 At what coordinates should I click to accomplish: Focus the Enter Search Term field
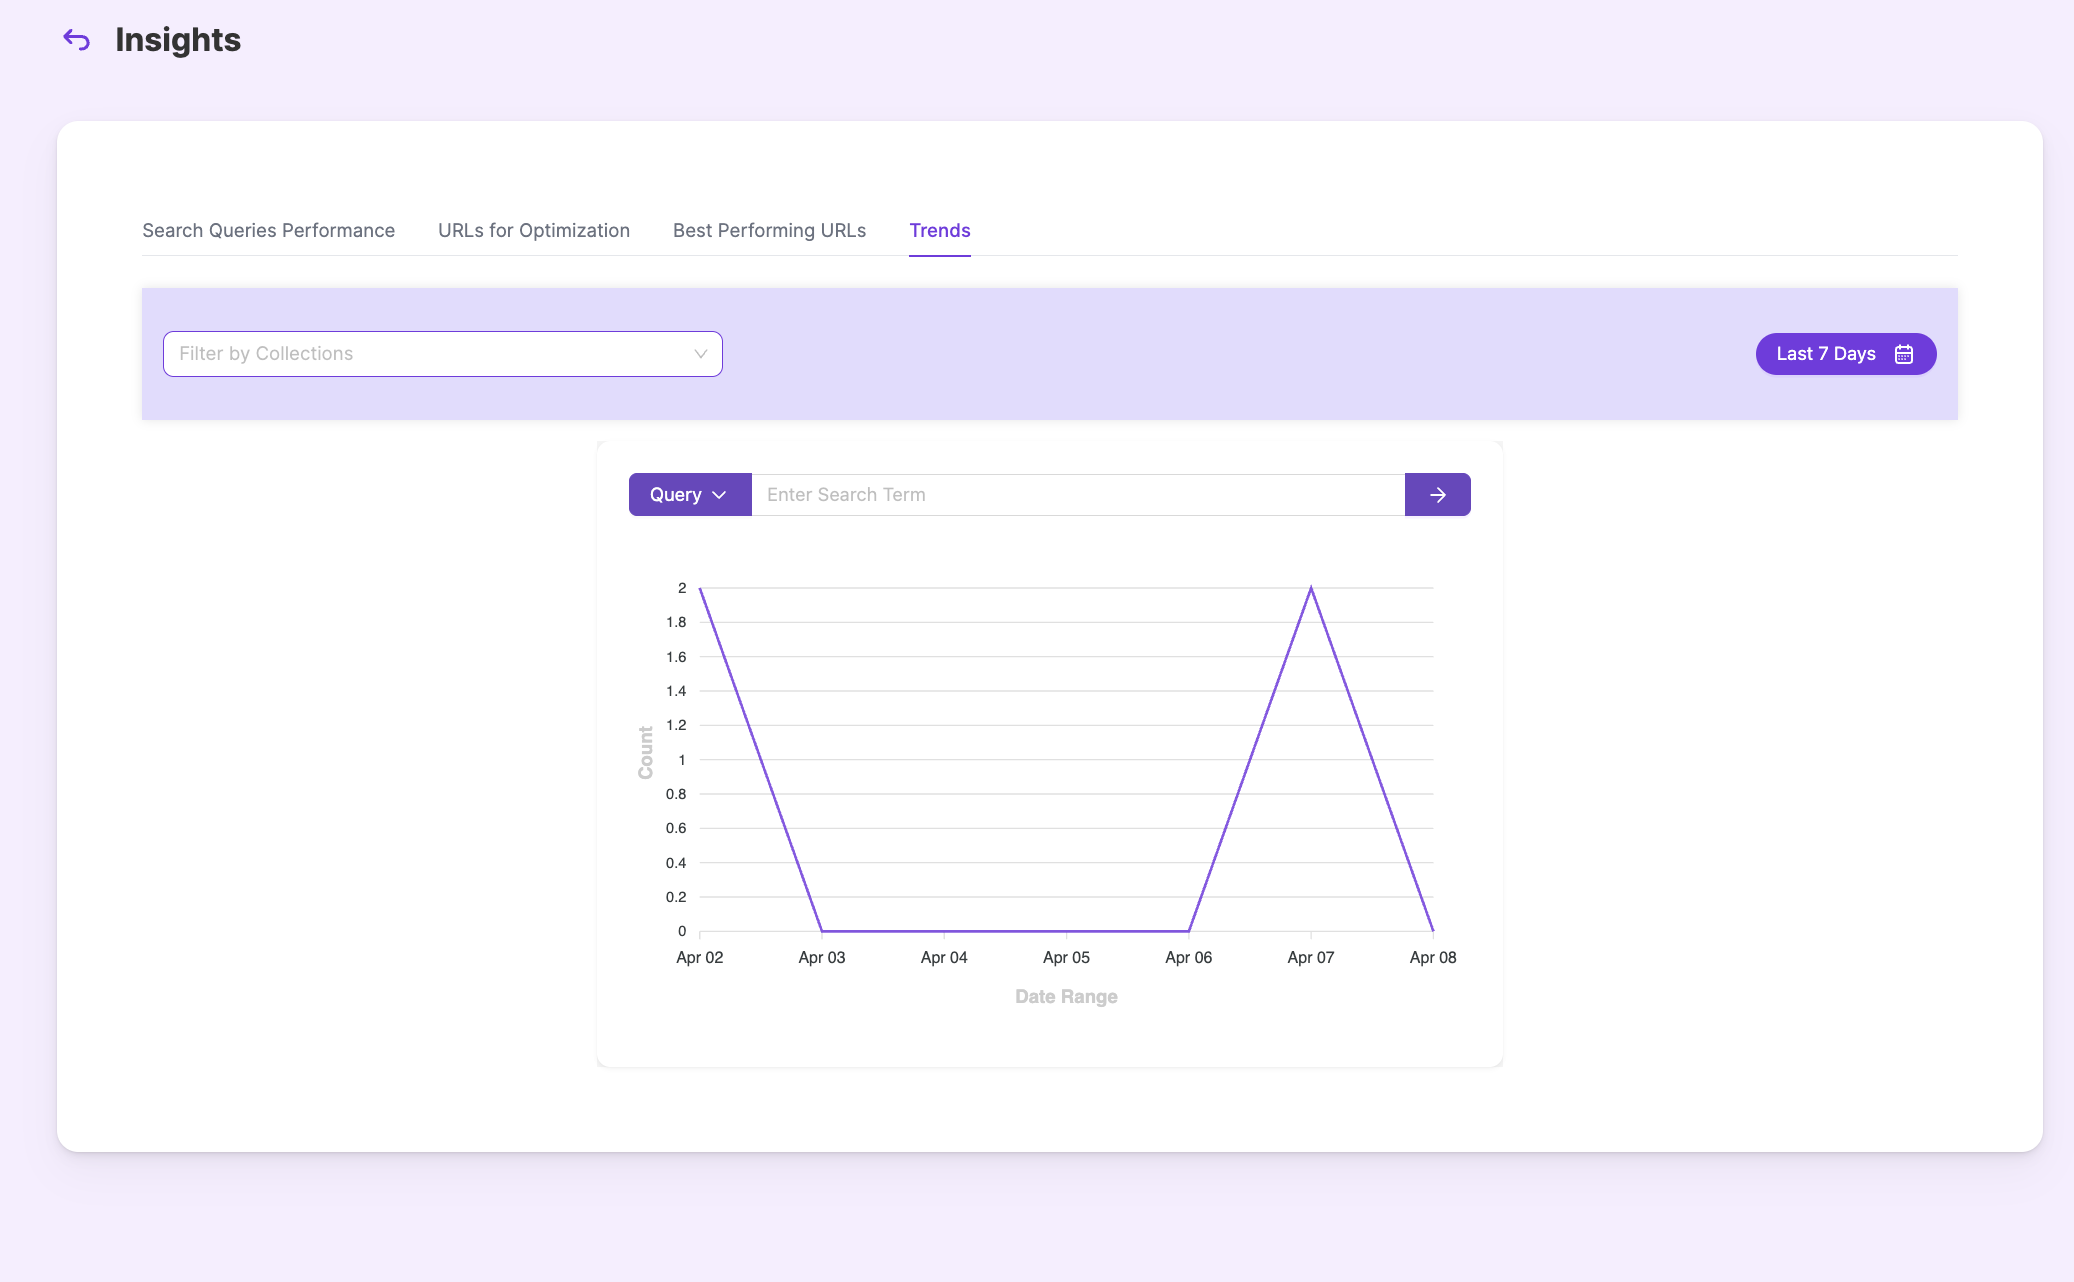(1077, 495)
